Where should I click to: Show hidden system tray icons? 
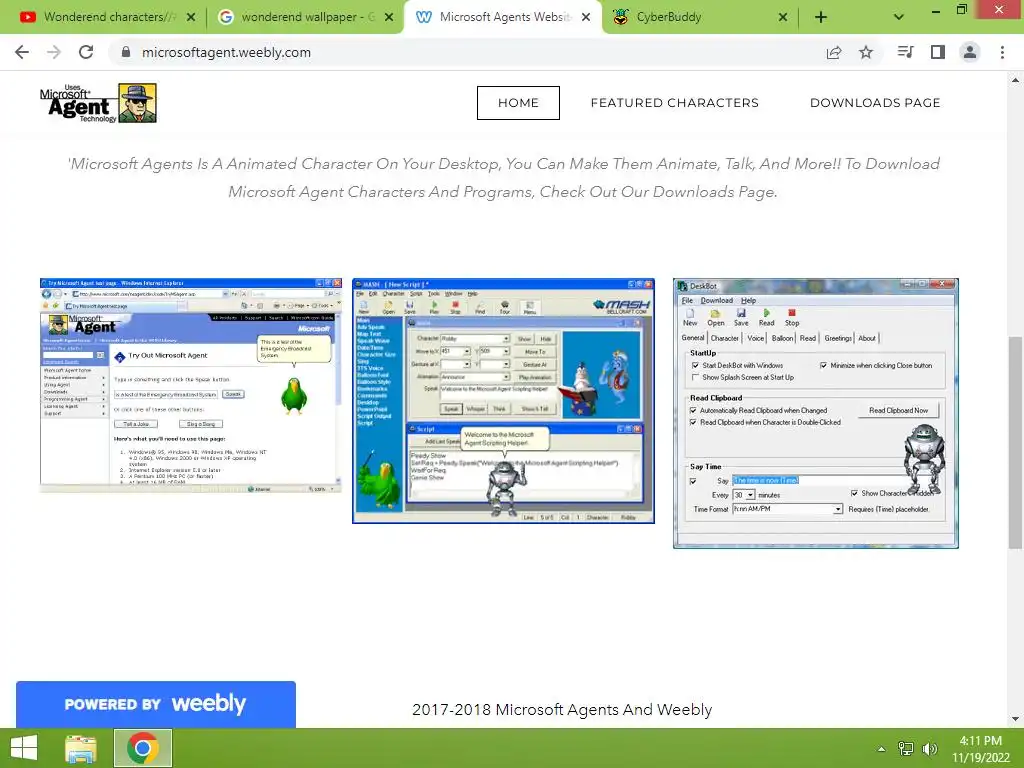click(x=882, y=749)
